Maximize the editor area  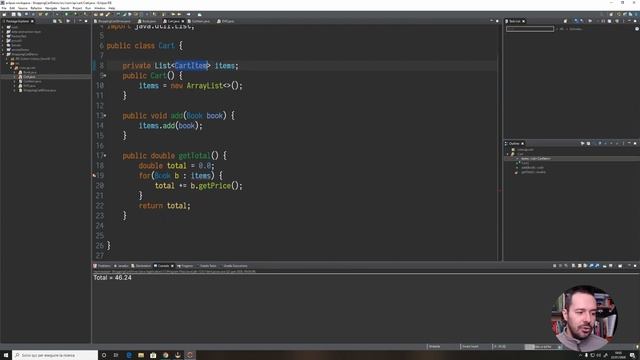[497, 21]
